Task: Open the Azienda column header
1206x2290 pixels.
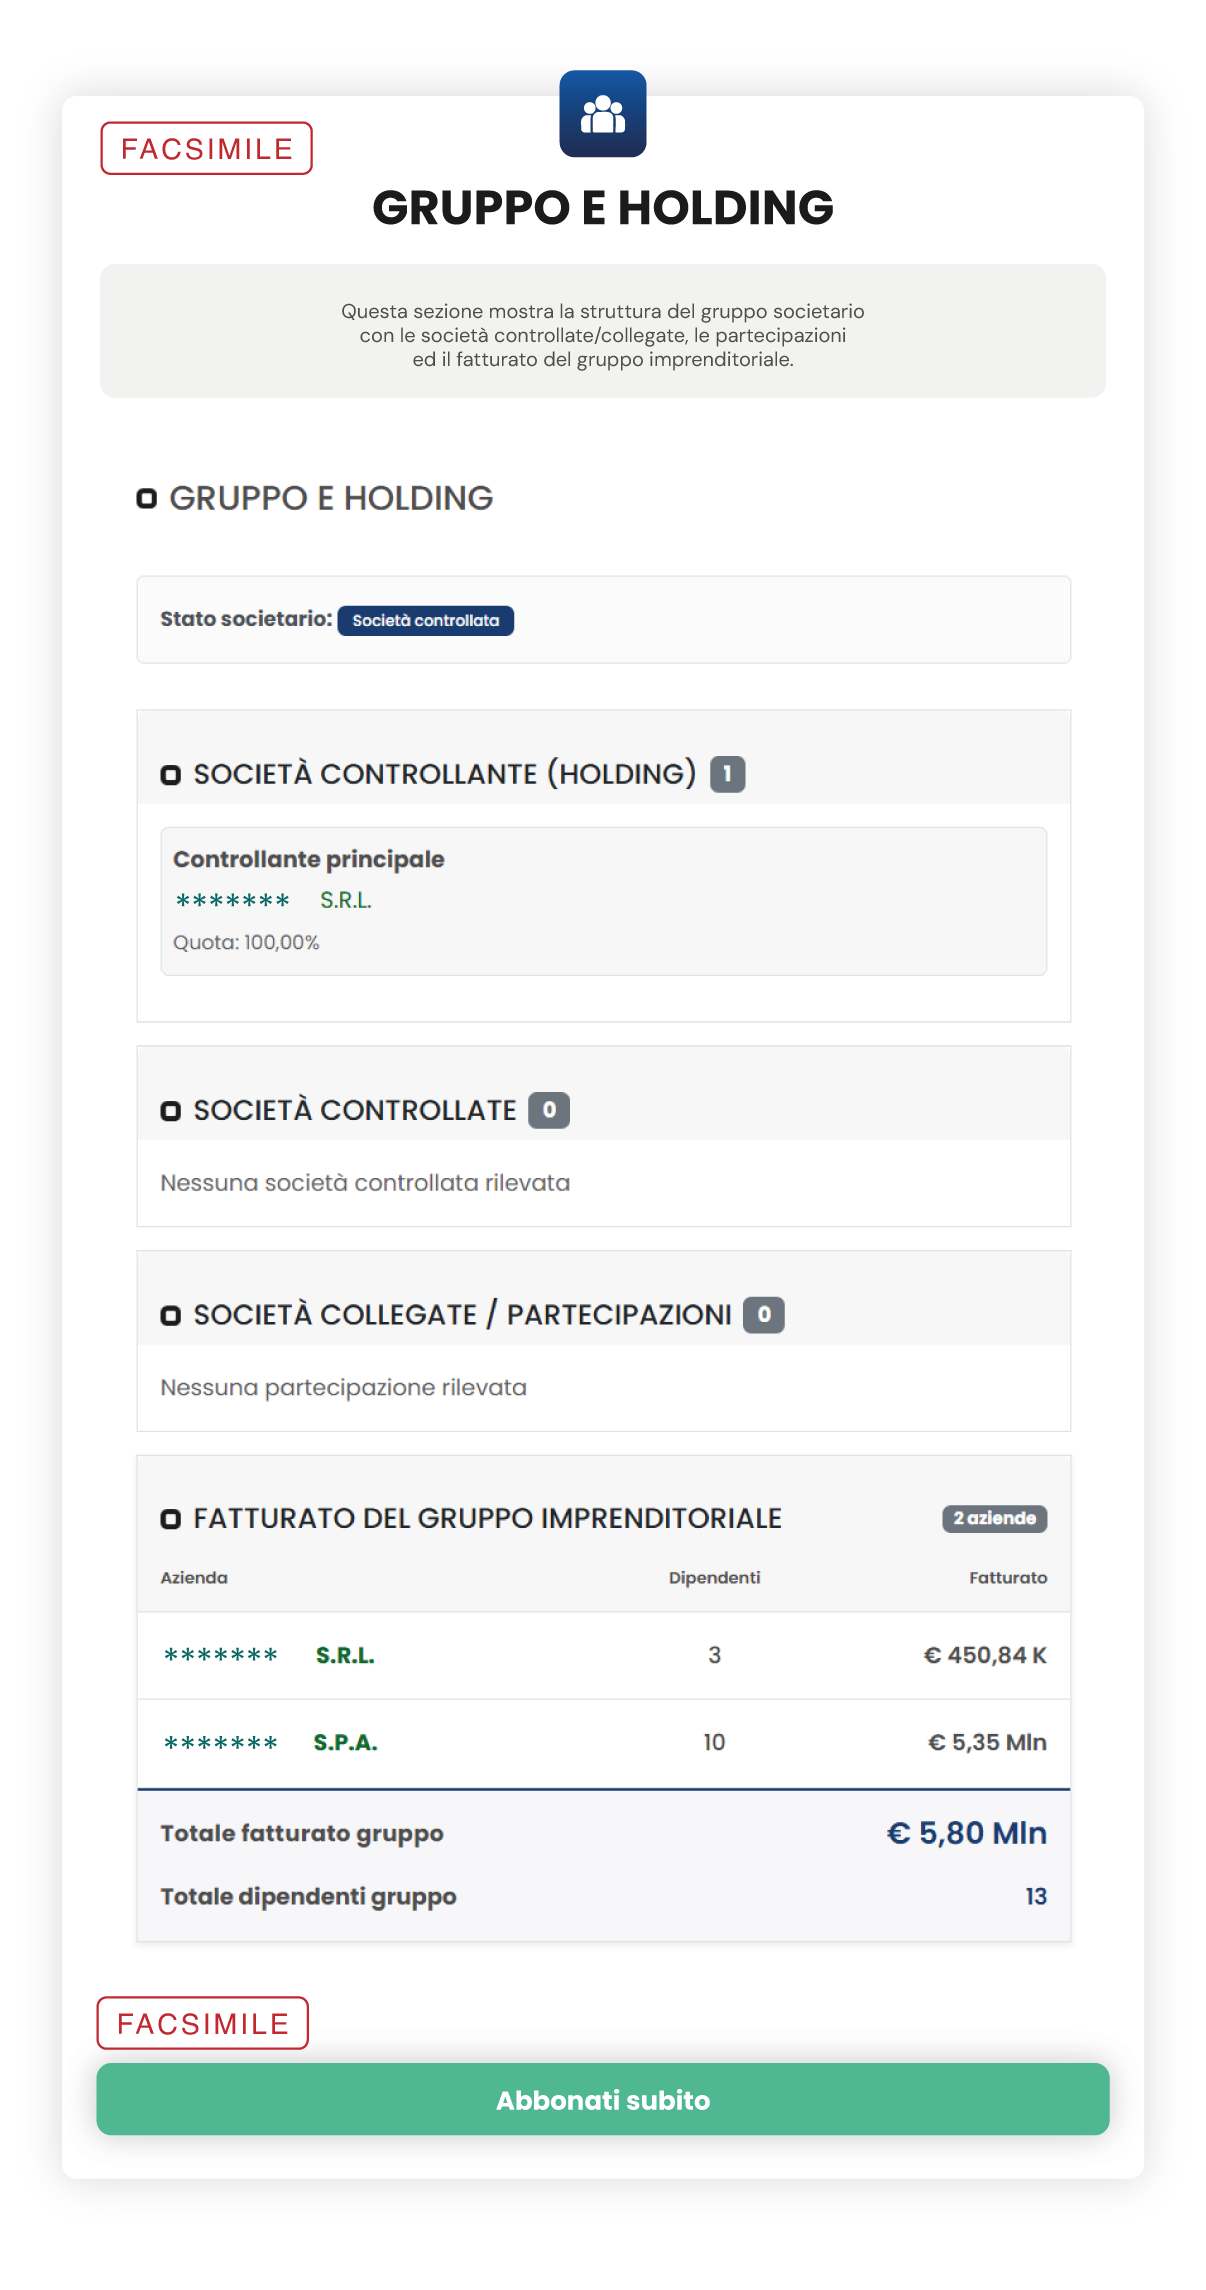Action: pos(194,1577)
